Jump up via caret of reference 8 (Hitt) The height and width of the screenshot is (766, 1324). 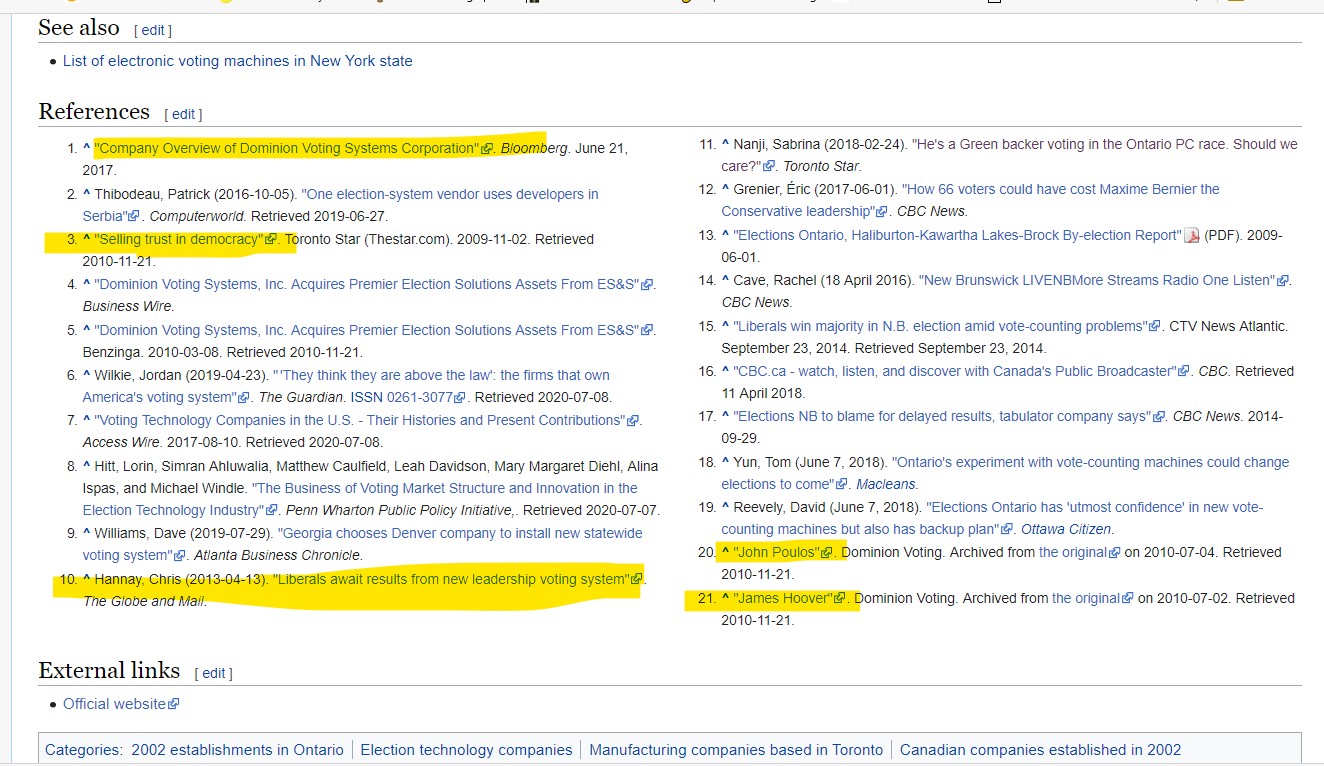[x=87, y=466]
